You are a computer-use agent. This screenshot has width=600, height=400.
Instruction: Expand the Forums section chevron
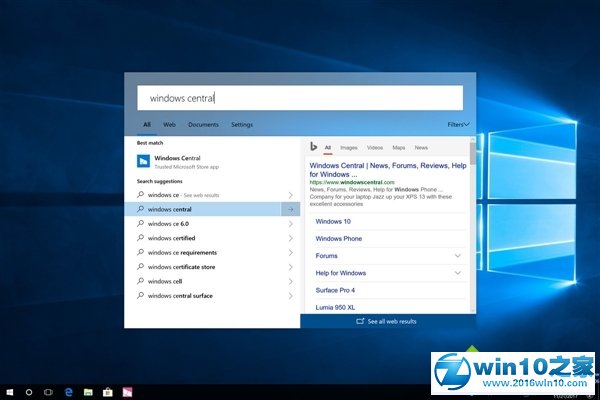(x=458, y=256)
